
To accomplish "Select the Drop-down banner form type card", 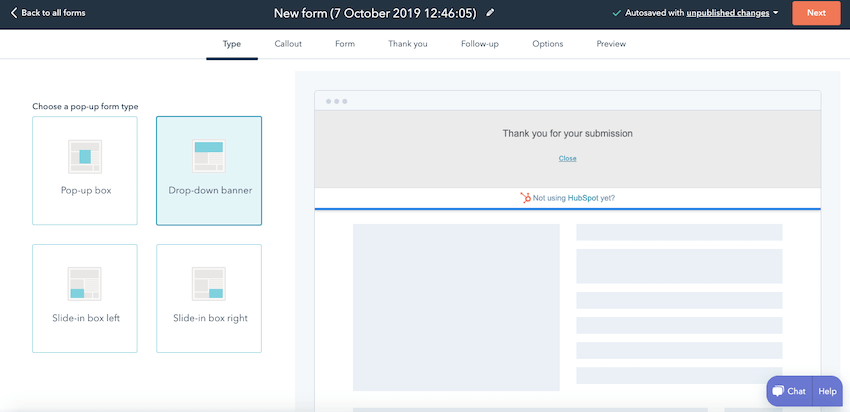I will [209, 170].
